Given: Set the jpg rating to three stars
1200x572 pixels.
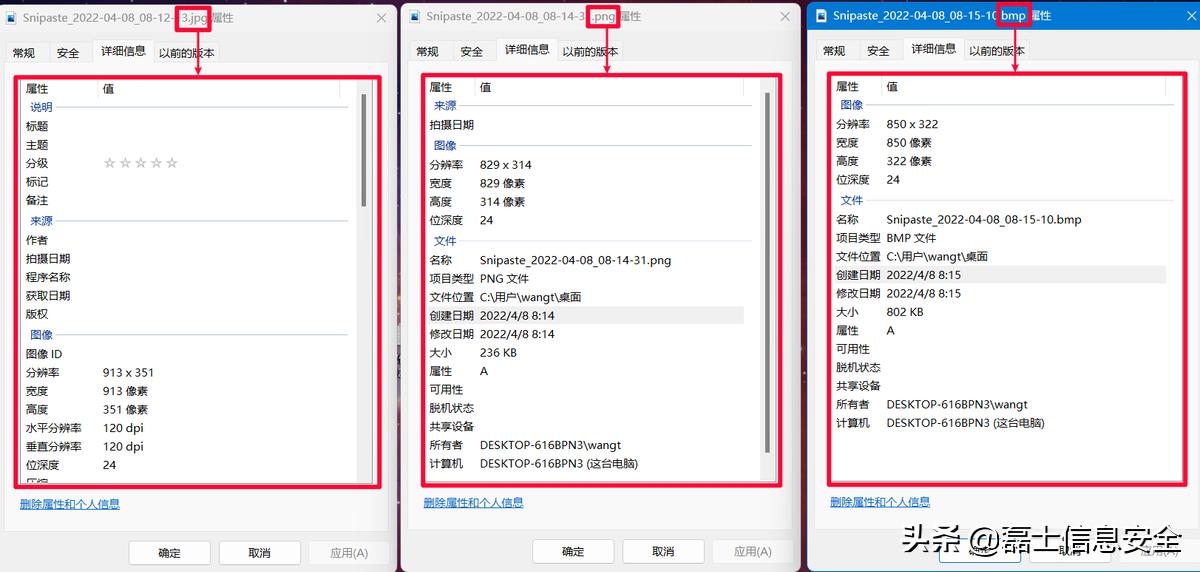Looking at the screenshot, I should click(x=141, y=163).
